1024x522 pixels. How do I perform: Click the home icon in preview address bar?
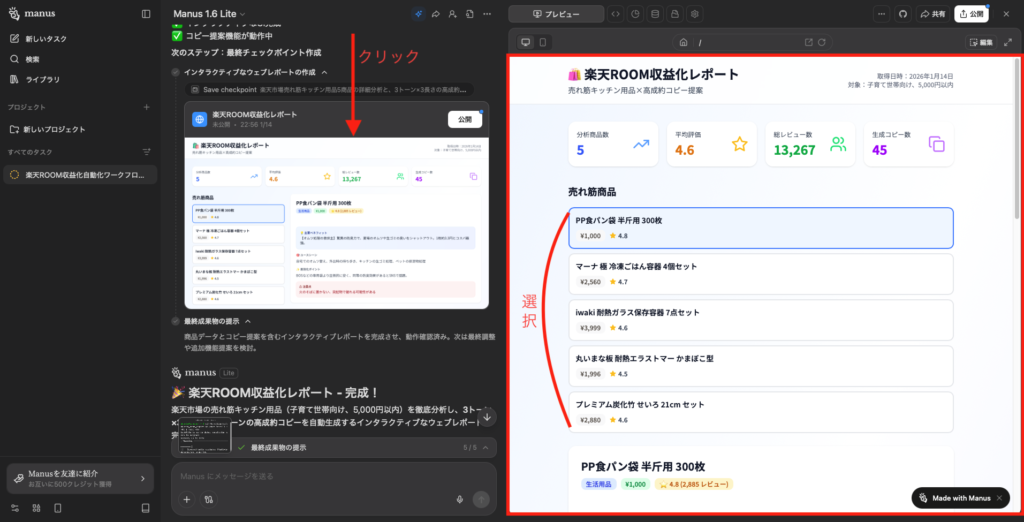tap(683, 42)
